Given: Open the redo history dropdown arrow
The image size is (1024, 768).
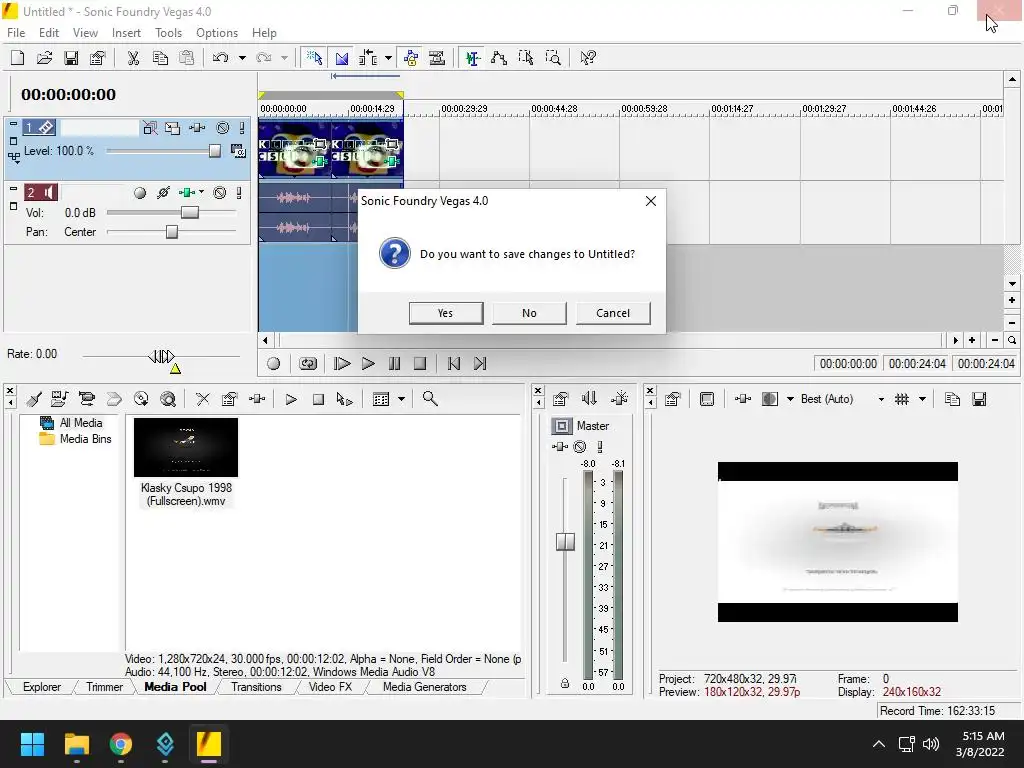Looking at the screenshot, I should pos(285,58).
